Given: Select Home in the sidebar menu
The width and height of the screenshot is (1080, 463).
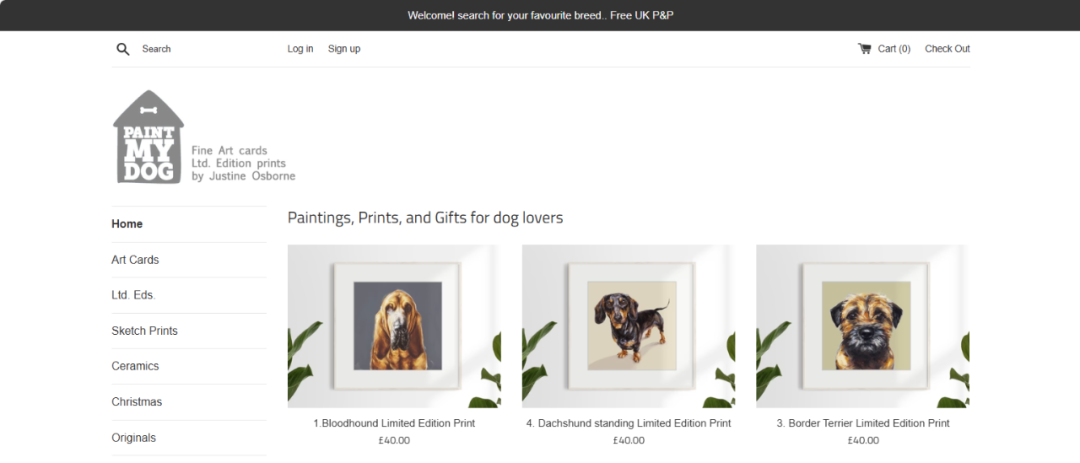Looking at the screenshot, I should pos(127,224).
